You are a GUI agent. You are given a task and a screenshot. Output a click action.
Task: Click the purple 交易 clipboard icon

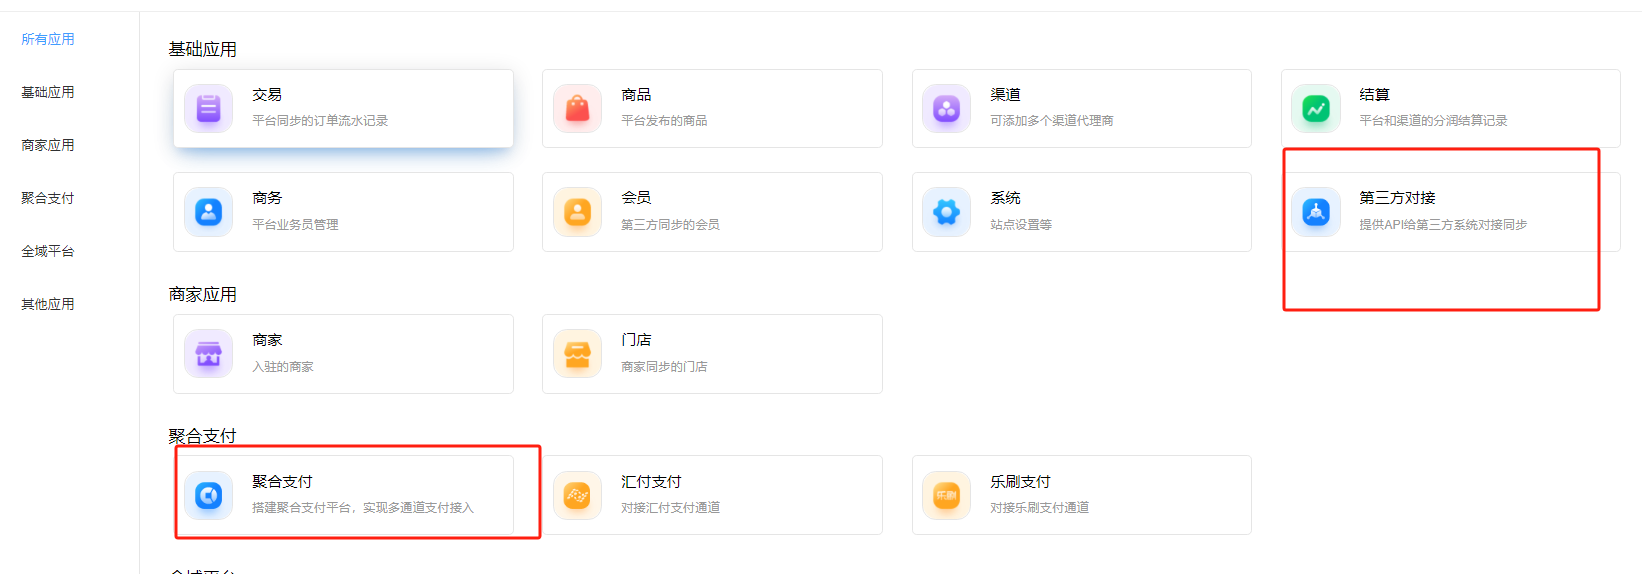click(208, 108)
